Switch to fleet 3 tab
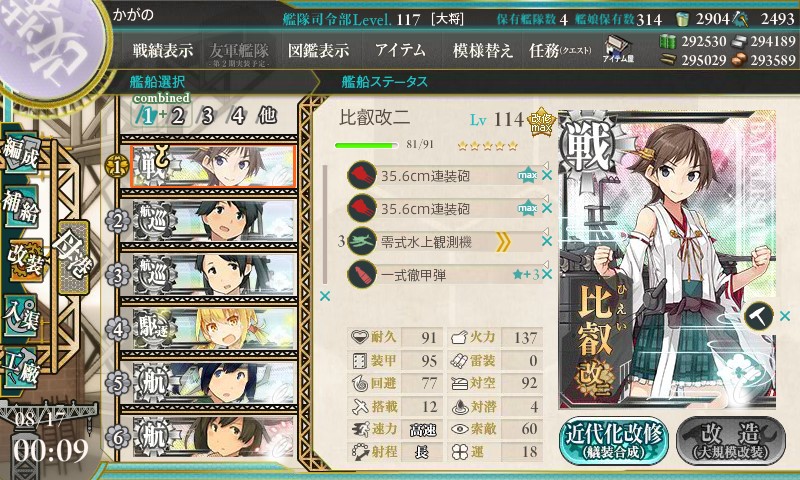Viewport: 800px width, 480px height. click(x=207, y=116)
